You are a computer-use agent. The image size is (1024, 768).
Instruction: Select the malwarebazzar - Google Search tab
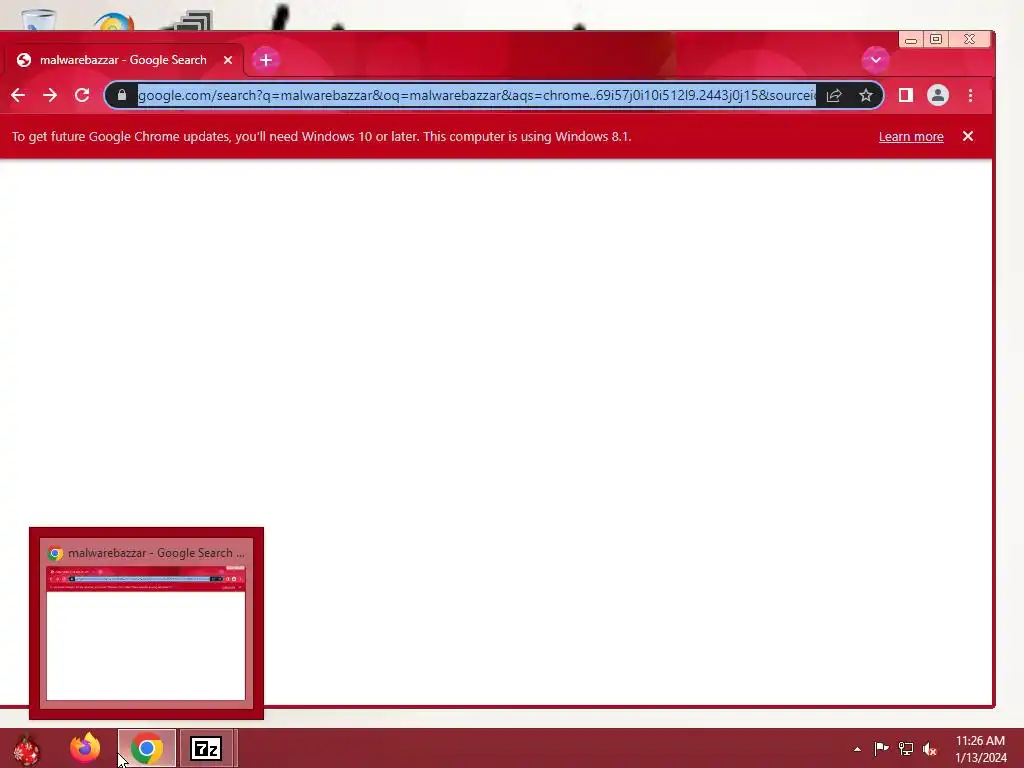(x=124, y=60)
